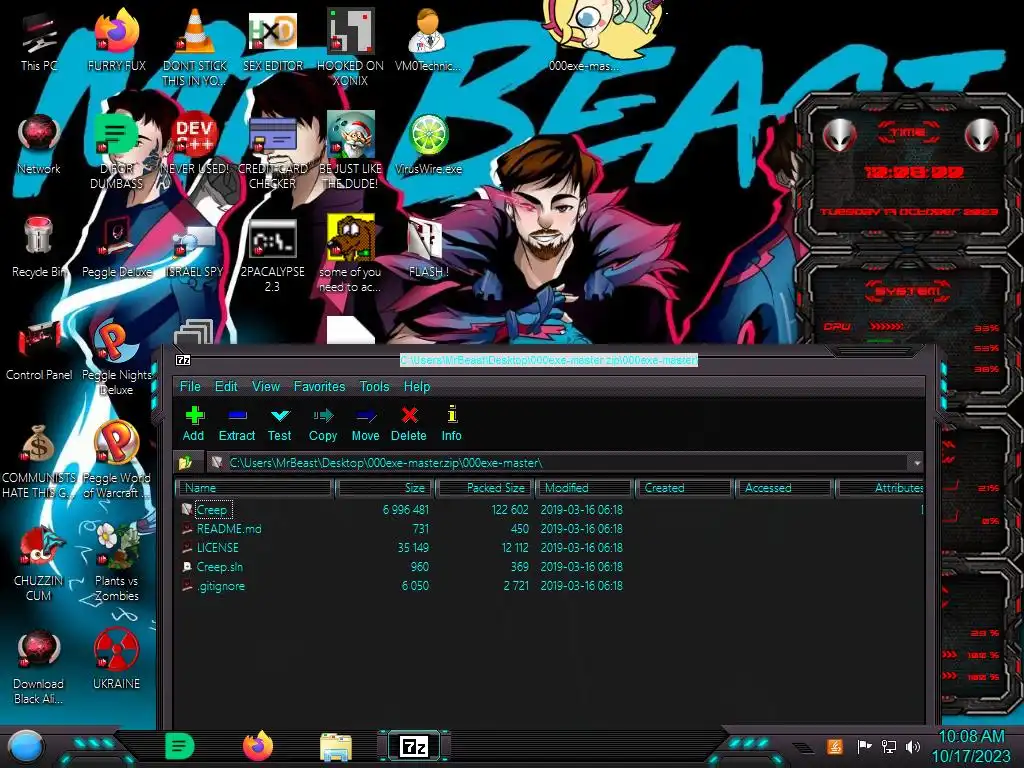Sort by the Size column header
The width and height of the screenshot is (1024, 768).
point(385,488)
